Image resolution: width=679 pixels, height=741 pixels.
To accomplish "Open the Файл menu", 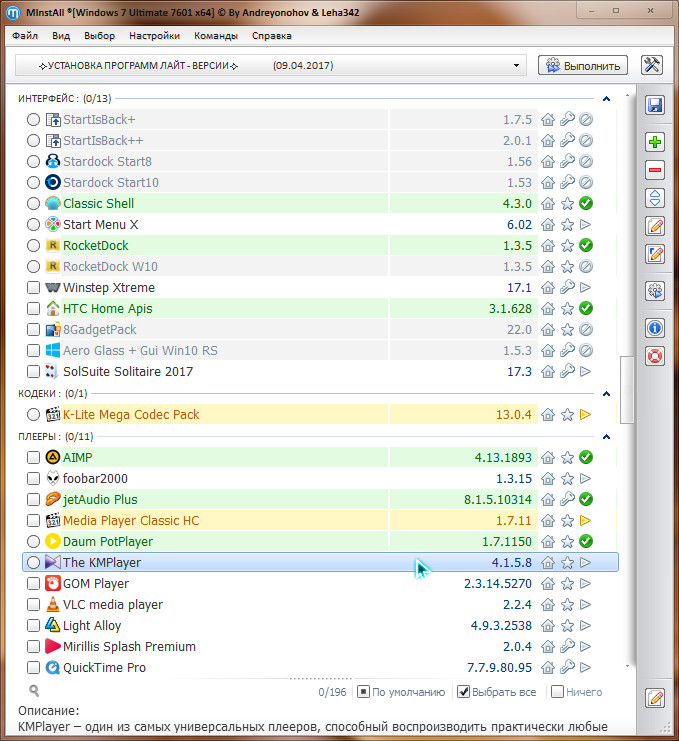I will tap(25, 36).
